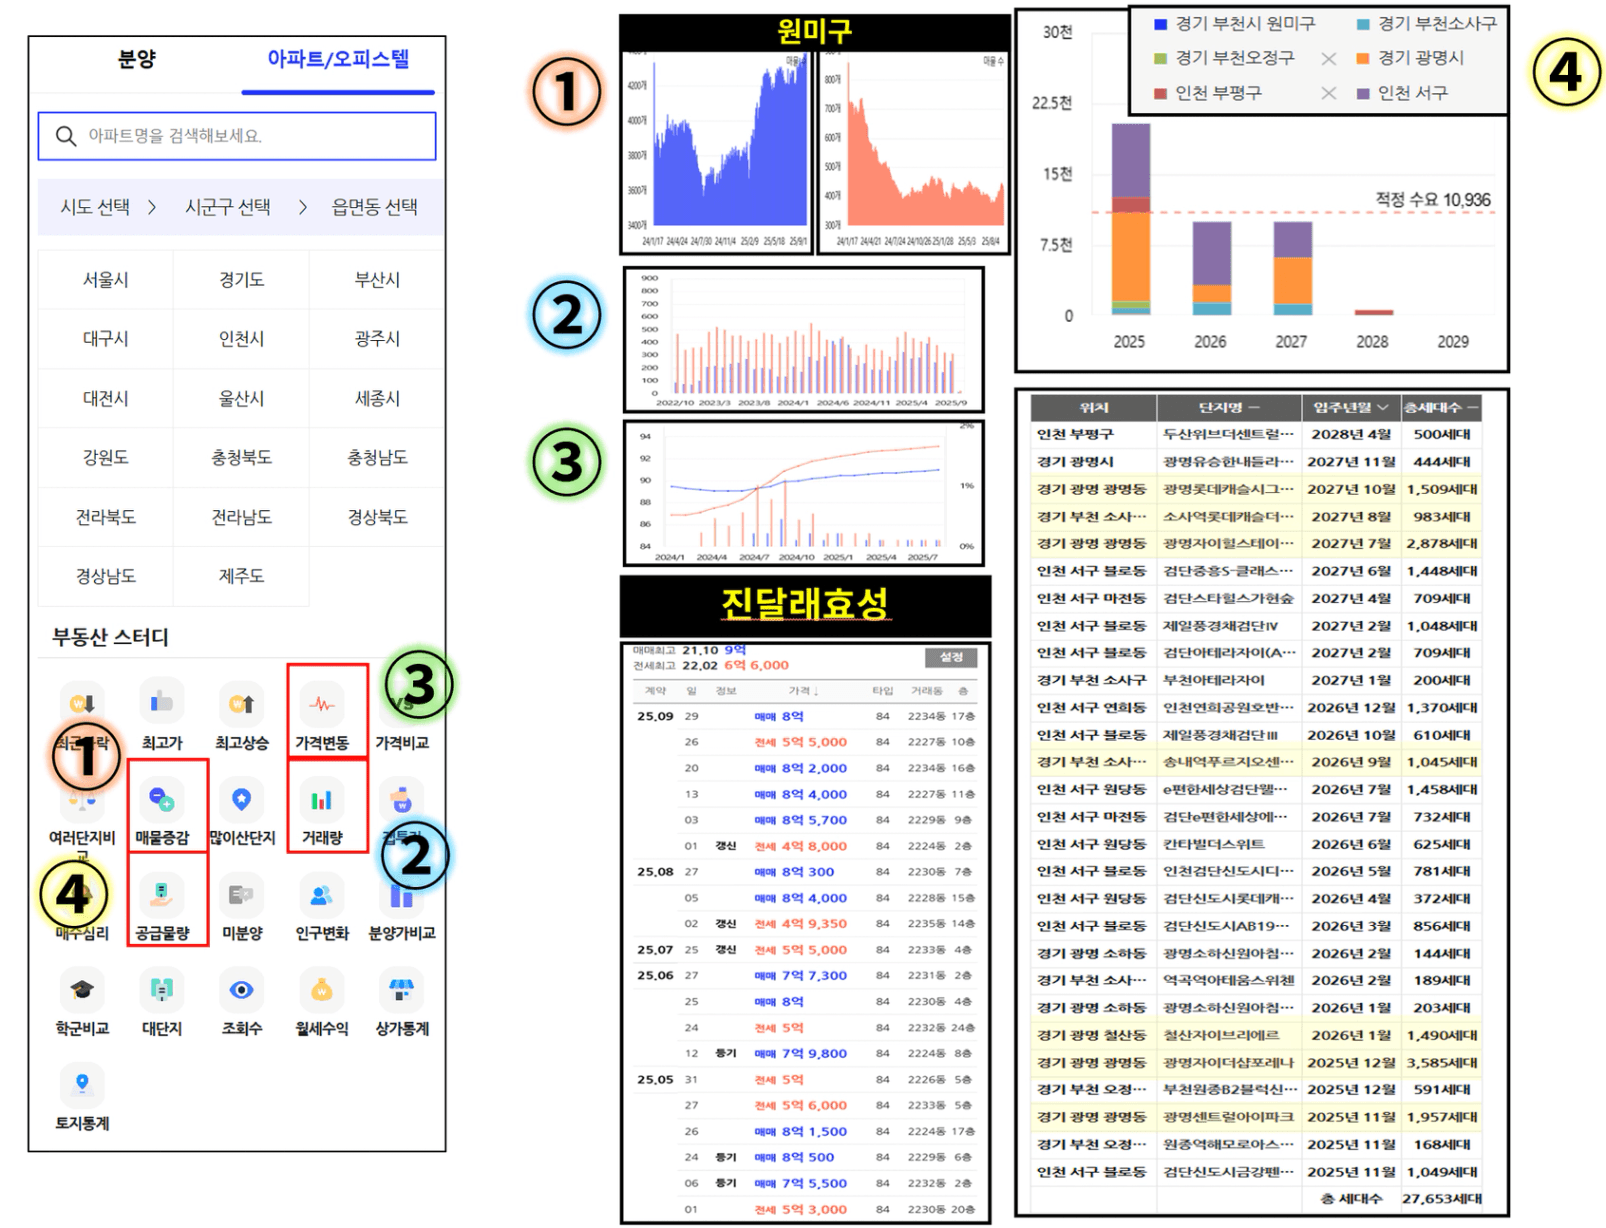The width and height of the screenshot is (1606, 1228).
Task: Select 서울시 from the region grid
Action: pyautogui.click(x=105, y=280)
